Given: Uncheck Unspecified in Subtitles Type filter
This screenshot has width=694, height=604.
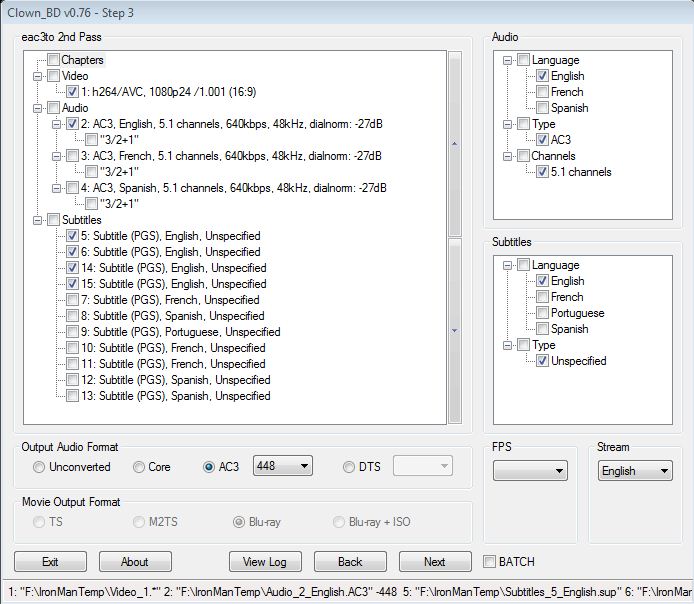Looking at the screenshot, I should coord(542,361).
